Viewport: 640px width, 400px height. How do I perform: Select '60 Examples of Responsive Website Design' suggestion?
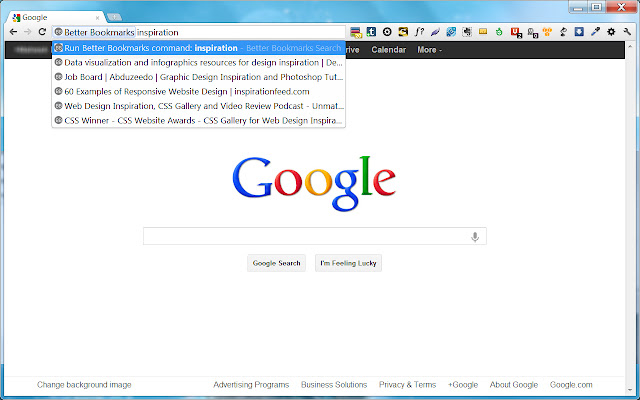[199, 91]
